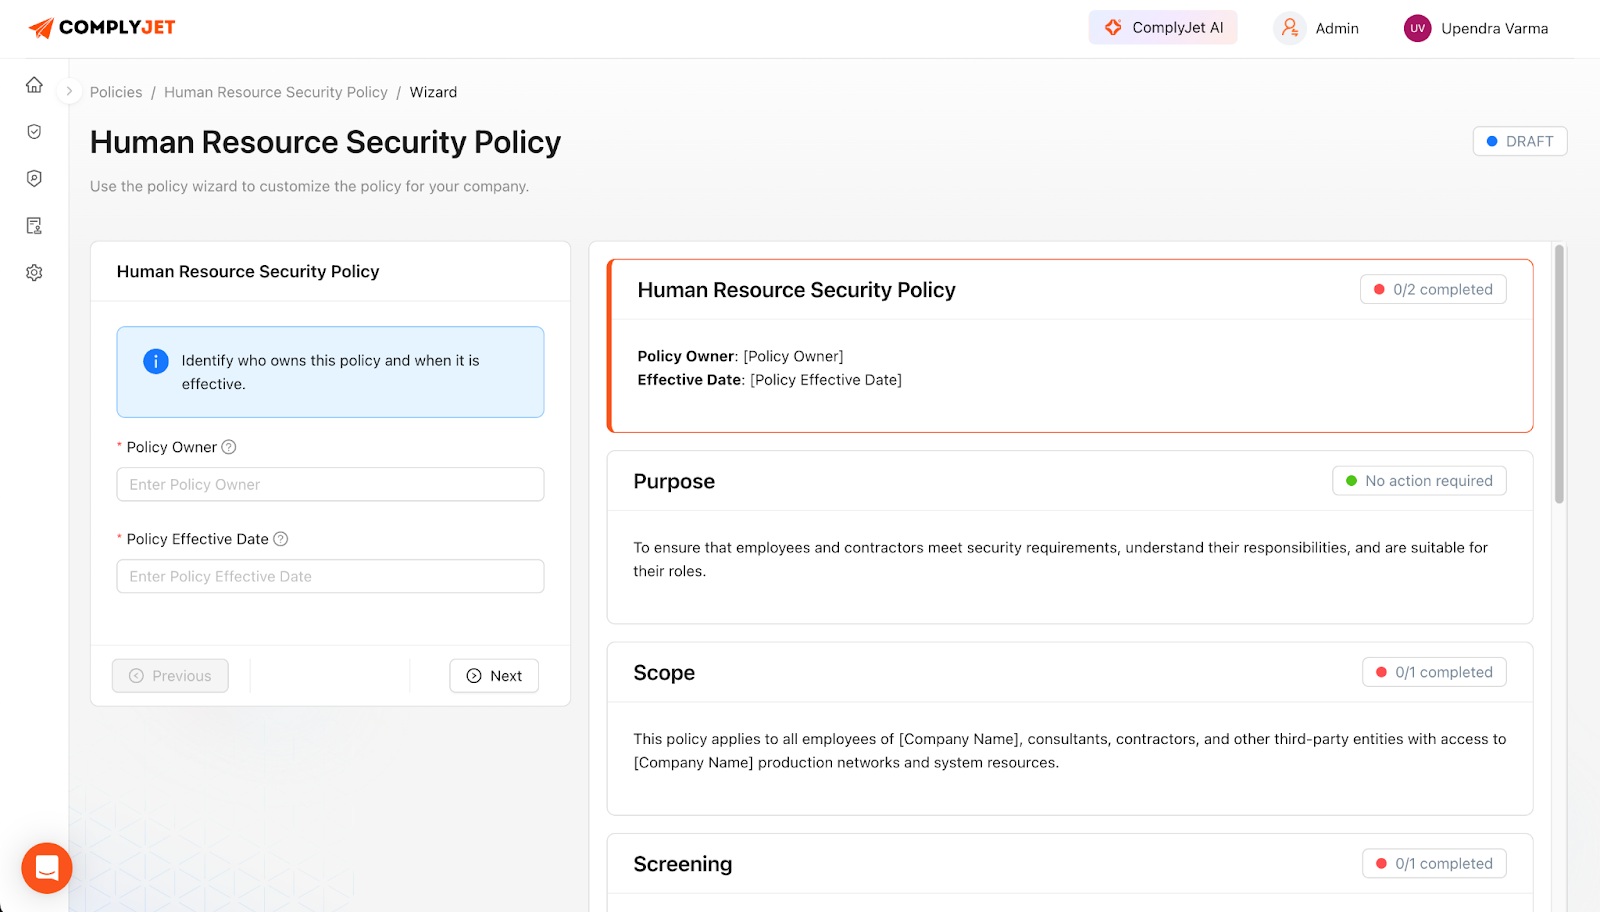Click the DRAFT status badge
This screenshot has width=1600, height=912.
1520,141
